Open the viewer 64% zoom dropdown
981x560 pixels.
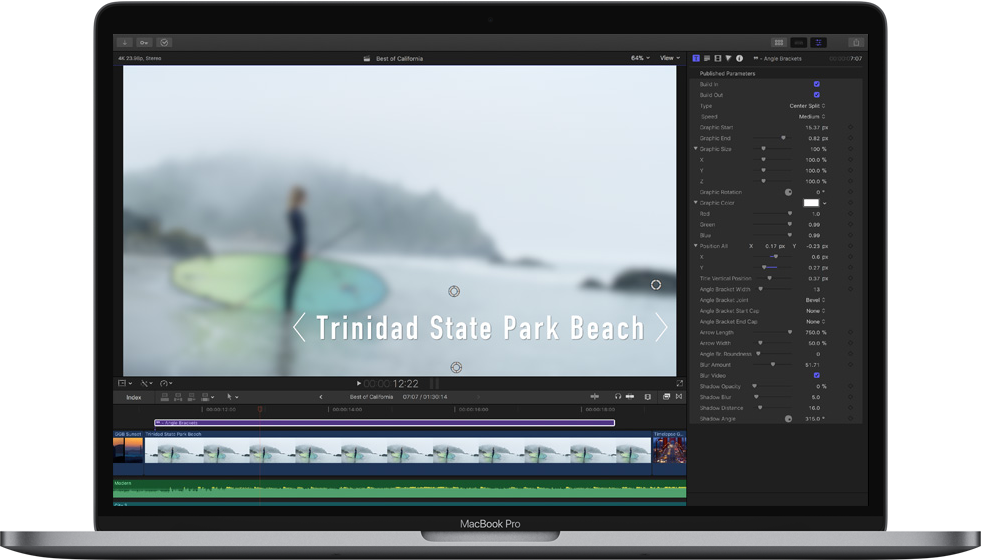point(640,58)
